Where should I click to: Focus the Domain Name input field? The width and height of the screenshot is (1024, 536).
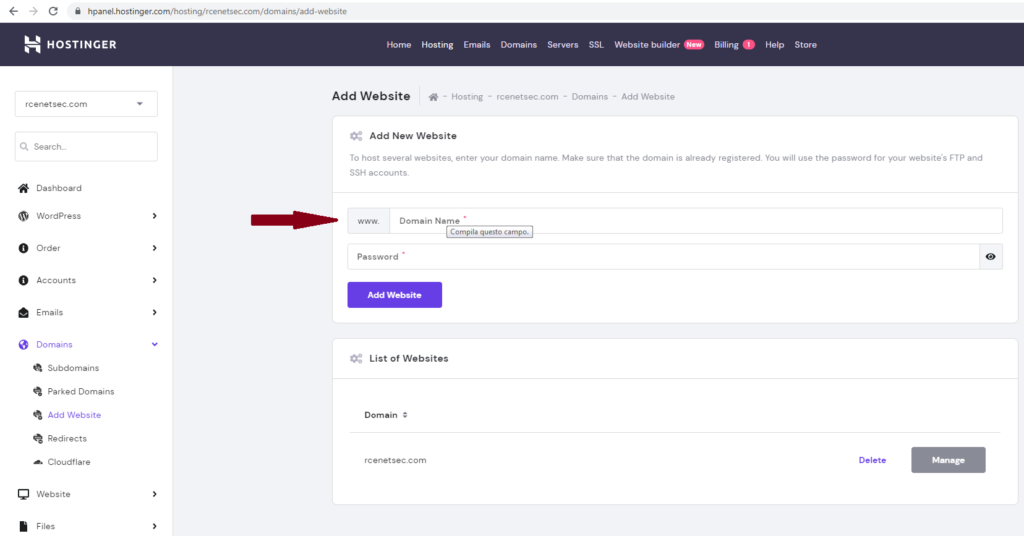(696, 221)
